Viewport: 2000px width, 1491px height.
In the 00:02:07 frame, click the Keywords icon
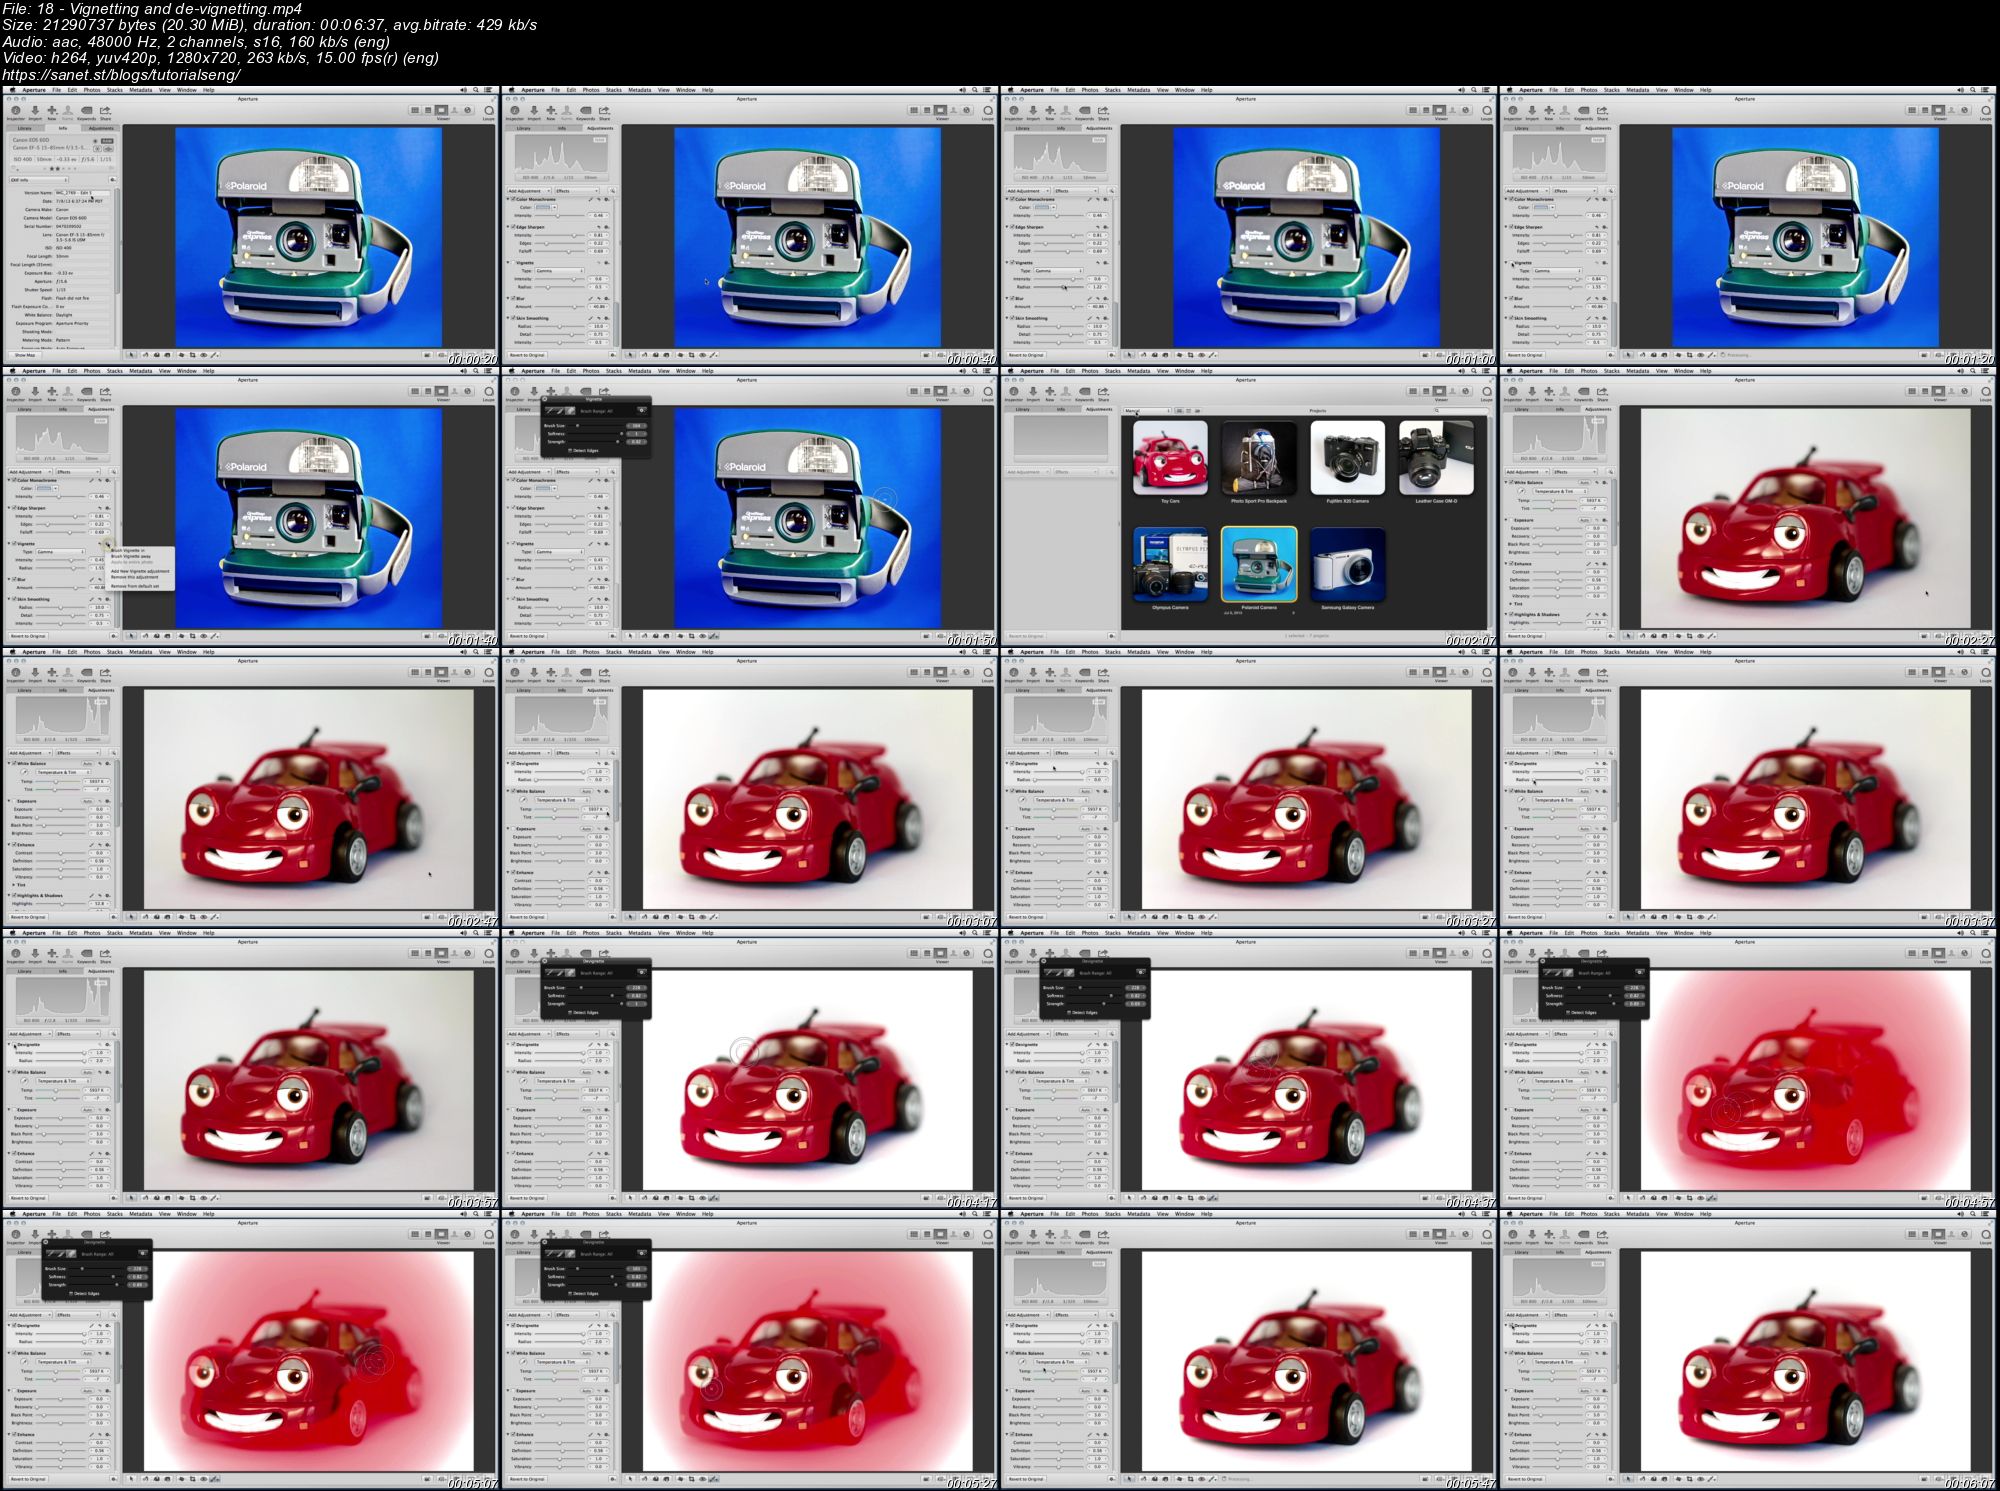pos(1084,391)
